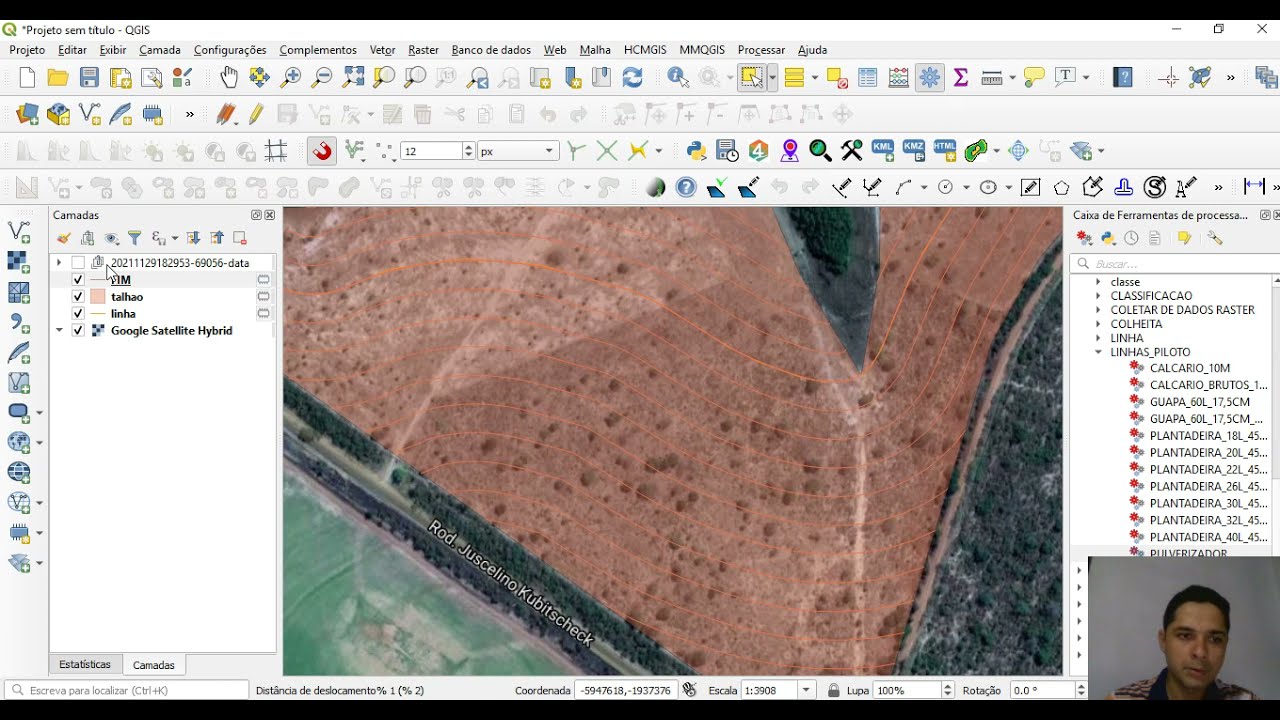Click the snapping tolerance value 12
This screenshot has width=1280, height=720.
[432, 151]
